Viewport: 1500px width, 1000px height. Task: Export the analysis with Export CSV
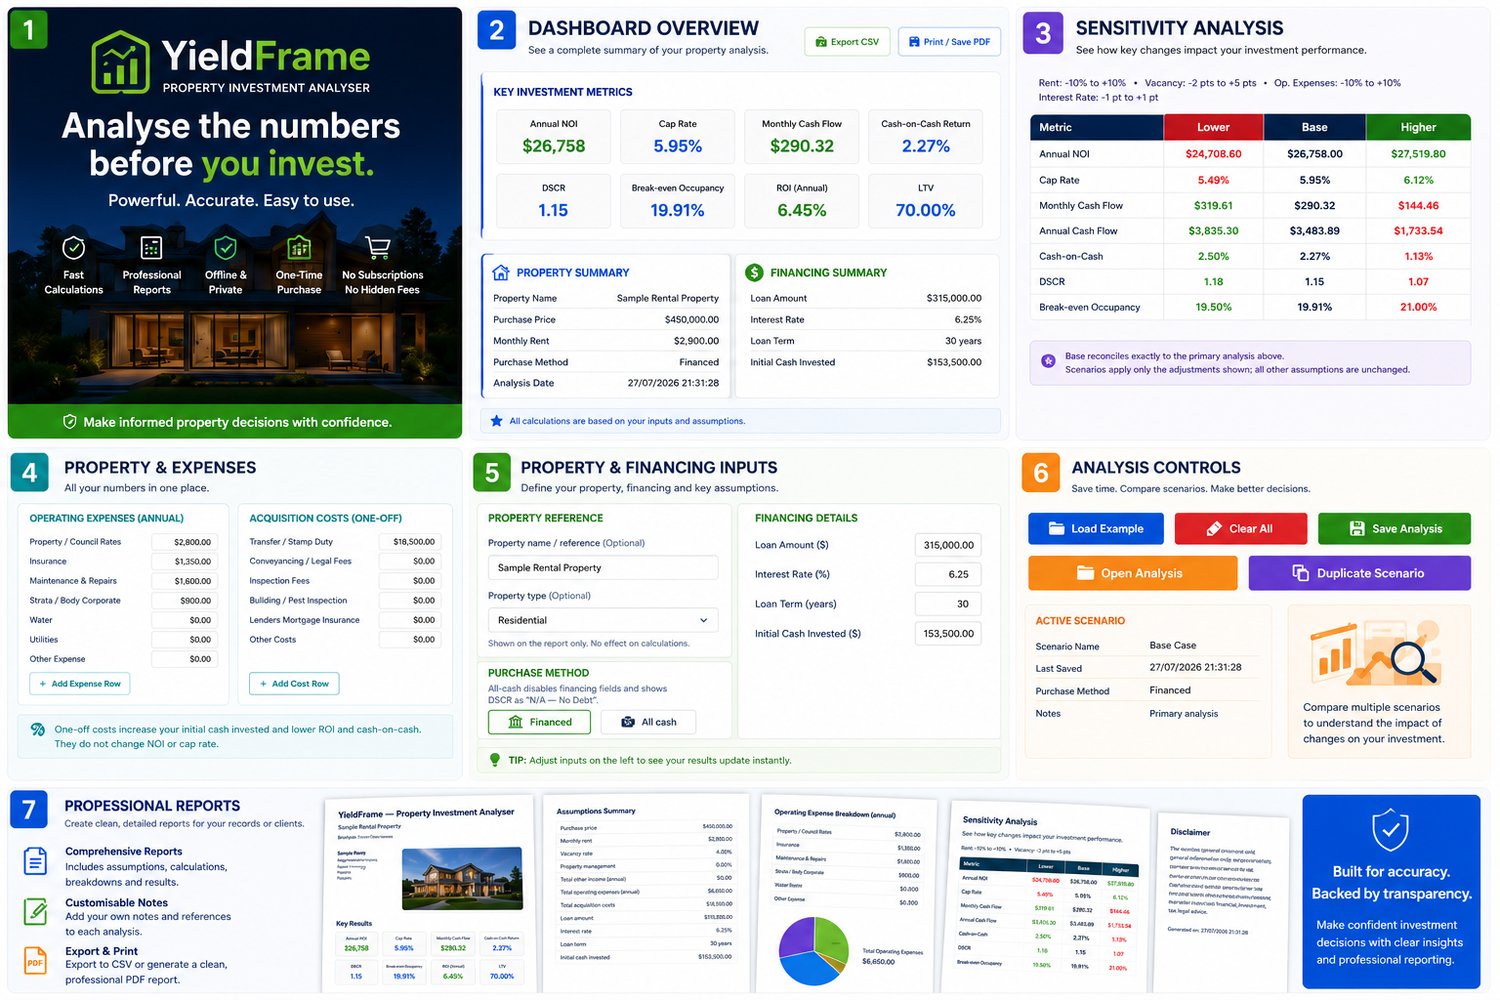point(847,42)
